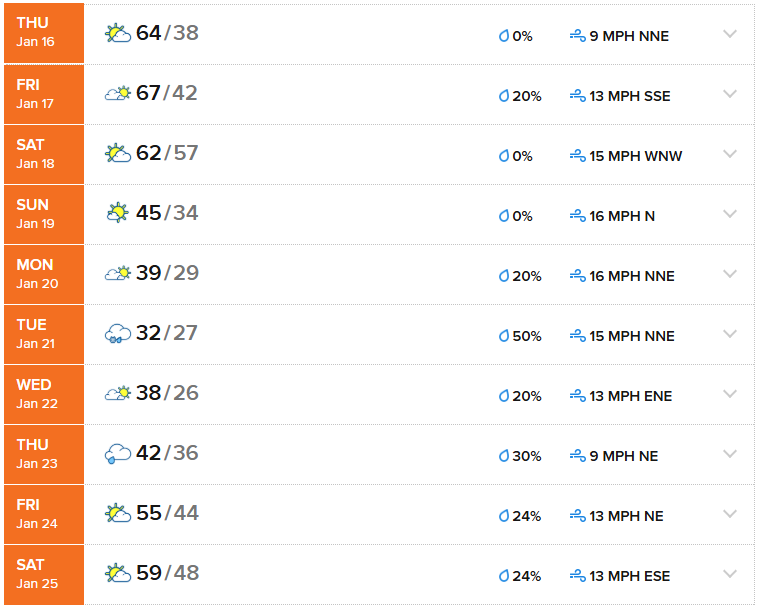757x608 pixels.
Task: Click the wind icon beside 16 MPH N
Action: (x=577, y=216)
